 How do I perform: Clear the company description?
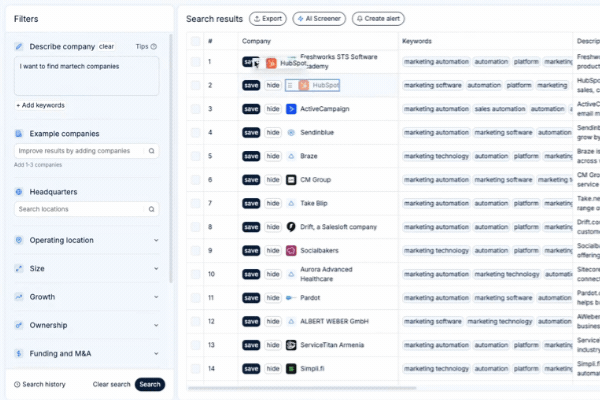pyautogui.click(x=106, y=47)
